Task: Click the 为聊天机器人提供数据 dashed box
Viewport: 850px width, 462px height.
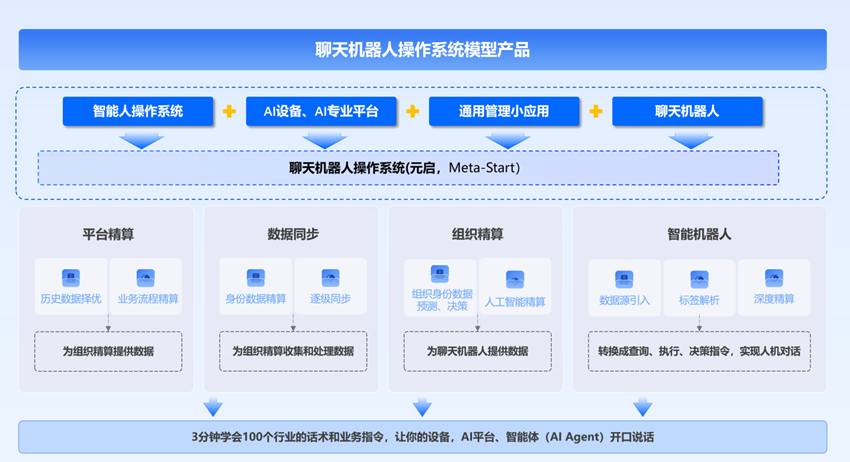Action: (477, 351)
